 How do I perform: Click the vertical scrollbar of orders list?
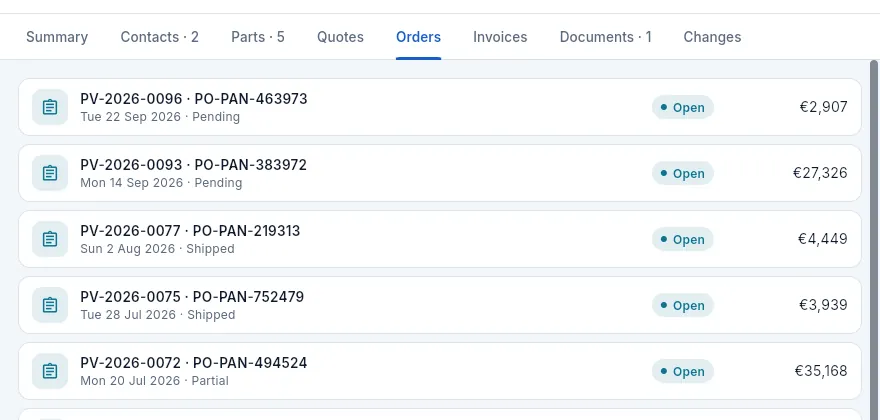pyautogui.click(x=874, y=240)
